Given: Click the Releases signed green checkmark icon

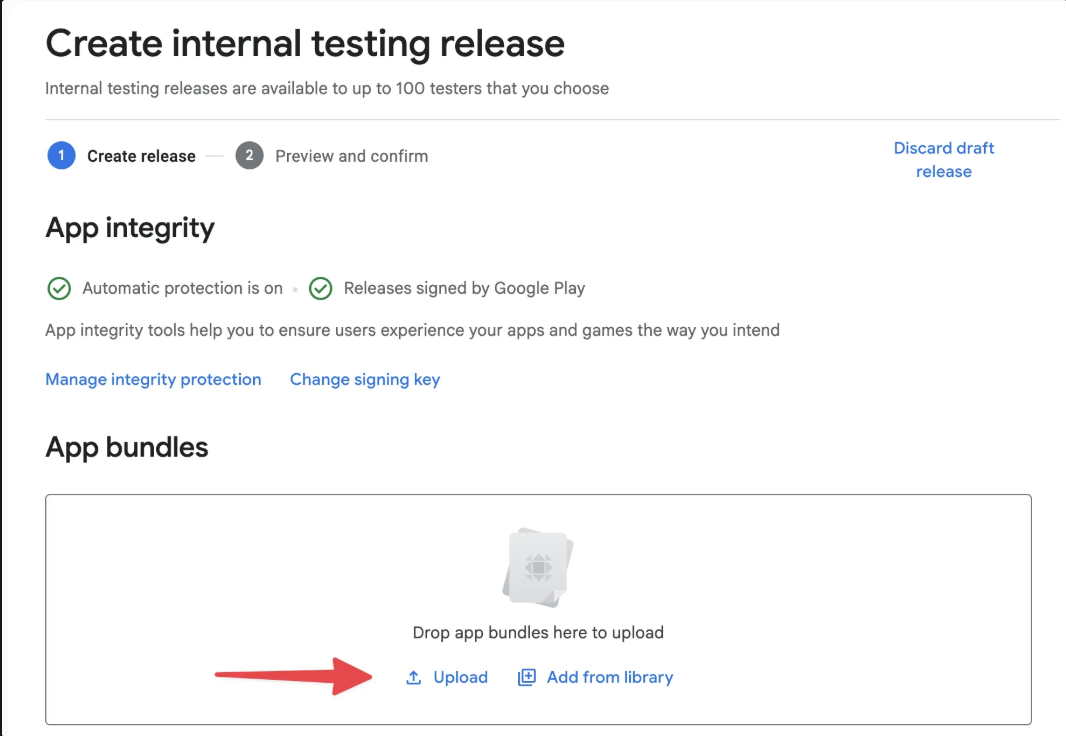Looking at the screenshot, I should (320, 289).
